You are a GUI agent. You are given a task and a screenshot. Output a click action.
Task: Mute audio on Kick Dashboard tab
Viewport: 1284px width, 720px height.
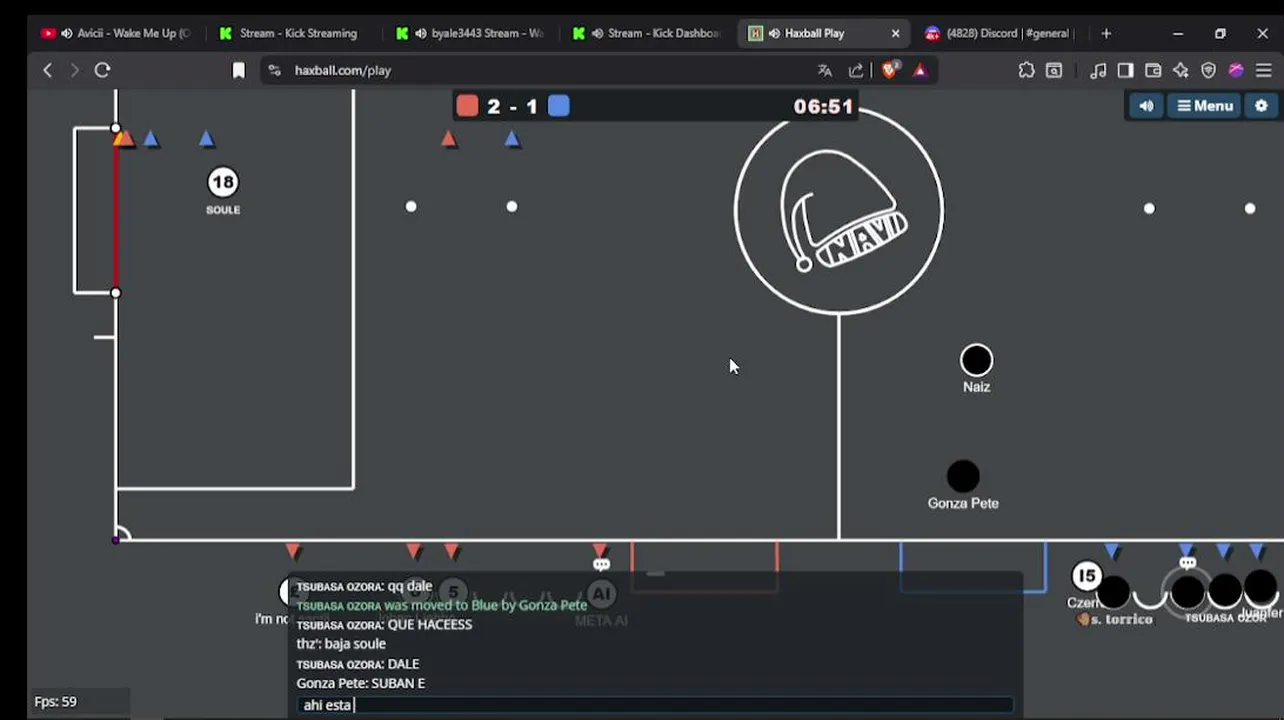point(597,33)
